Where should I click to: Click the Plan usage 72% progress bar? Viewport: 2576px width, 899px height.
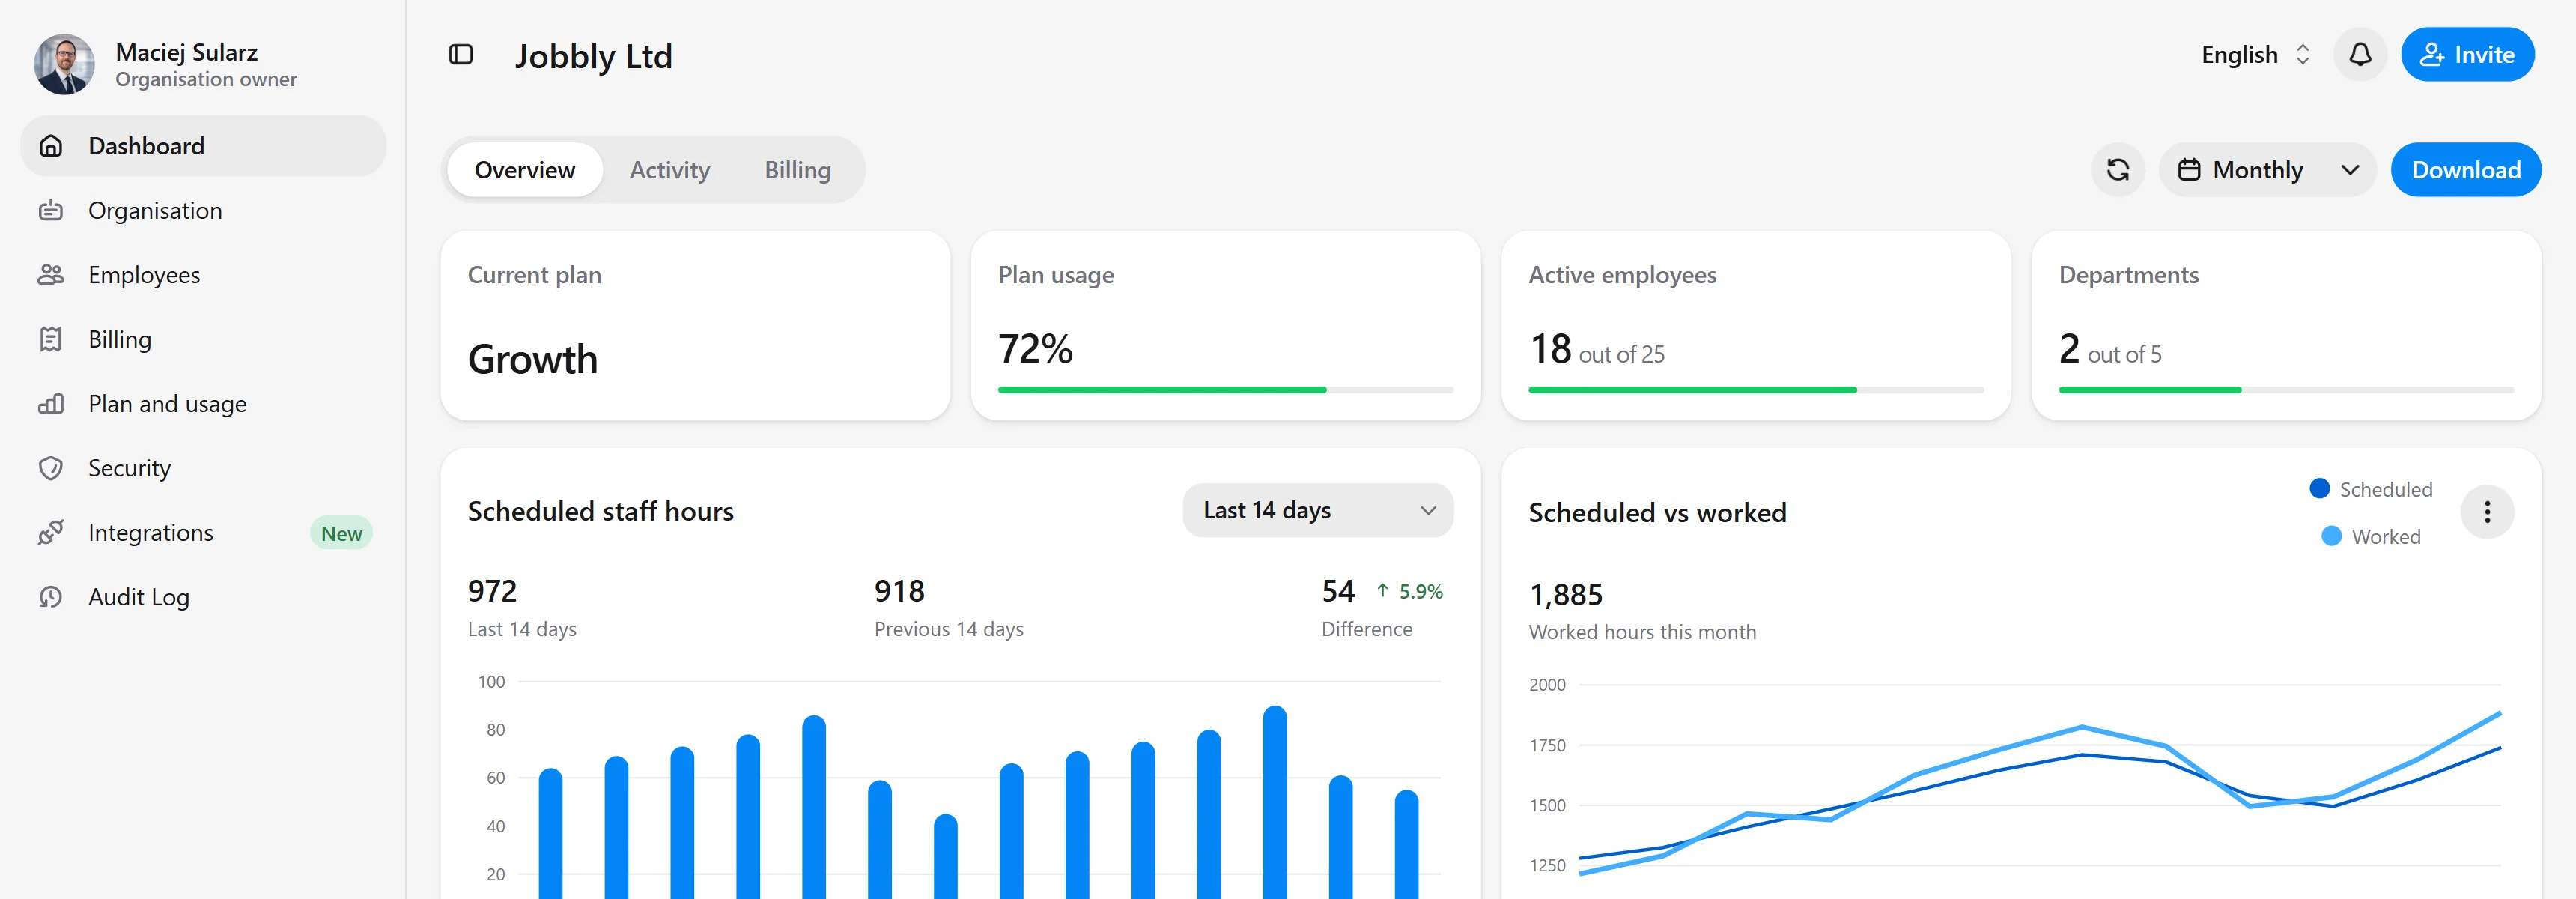[1225, 390]
